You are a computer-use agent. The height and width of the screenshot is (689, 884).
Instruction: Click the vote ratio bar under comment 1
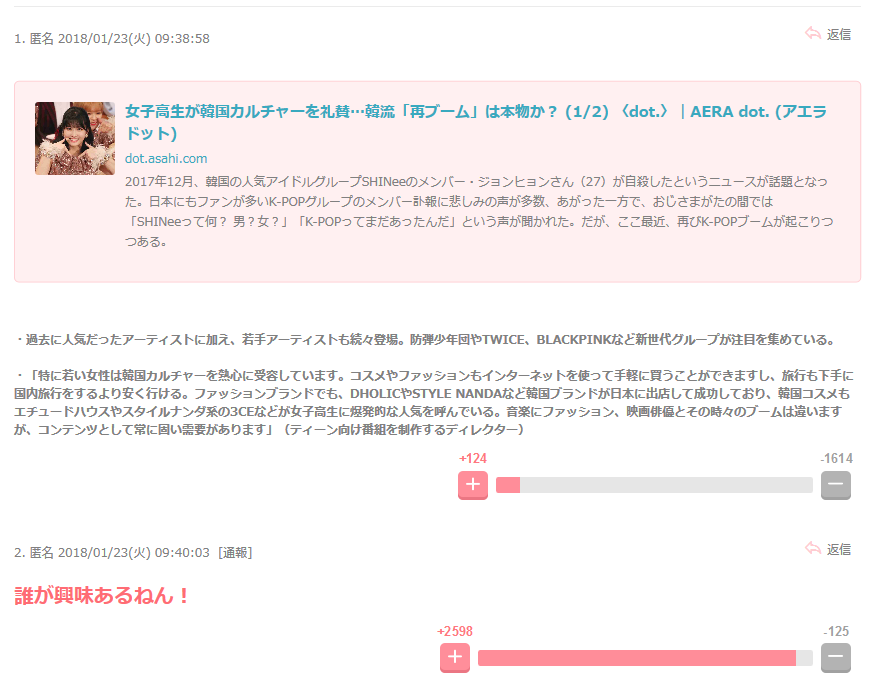(654, 485)
